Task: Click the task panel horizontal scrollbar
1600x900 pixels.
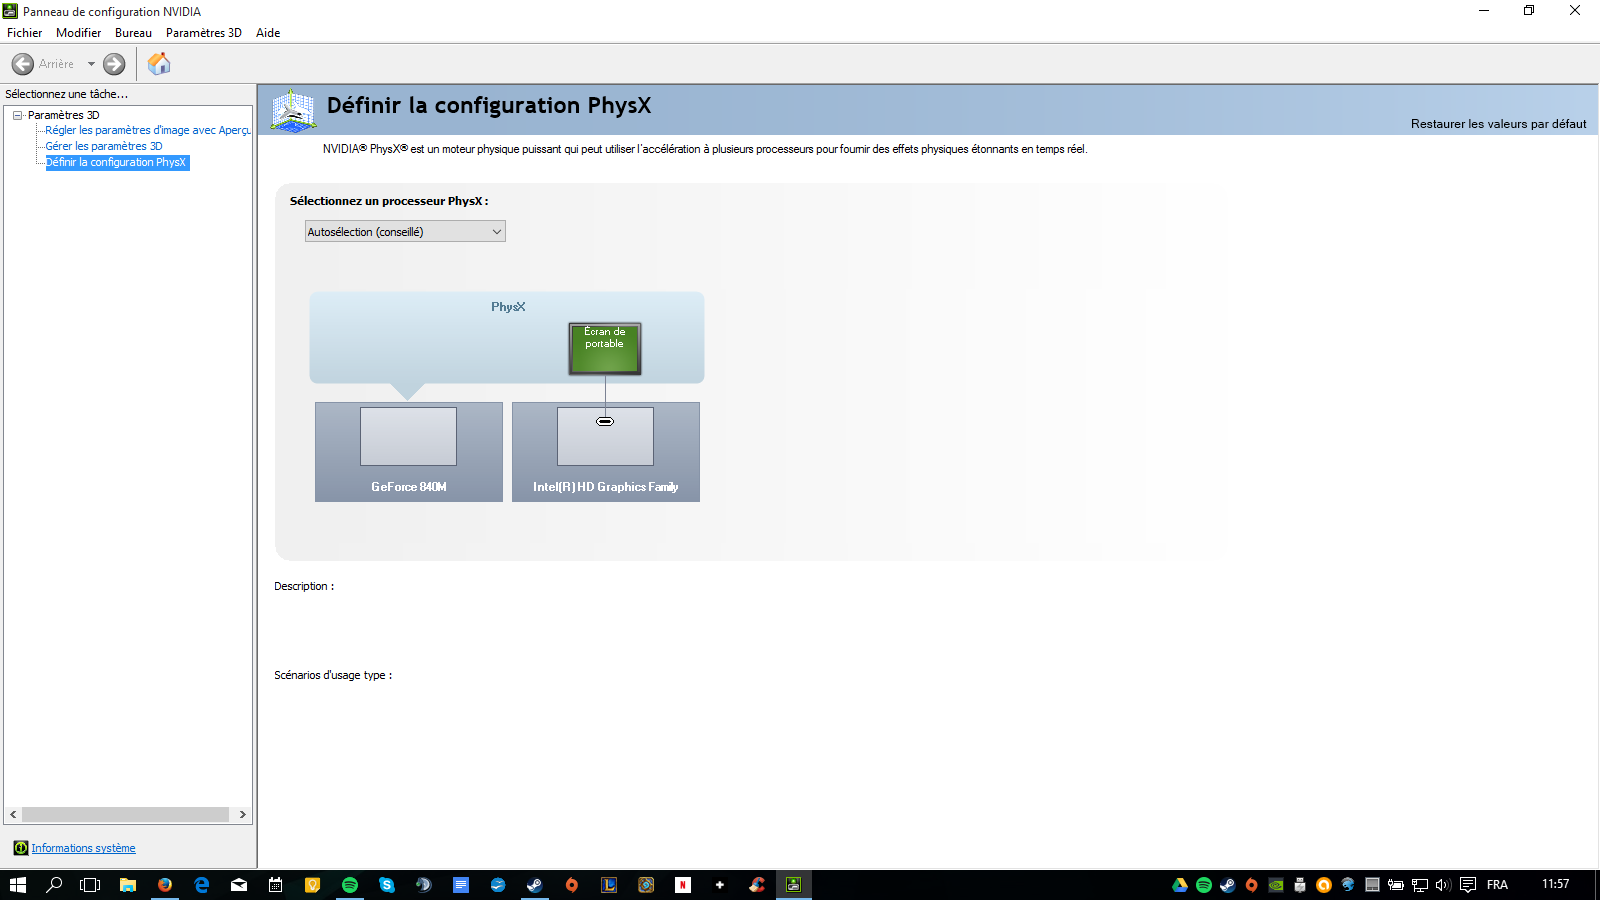Action: [x=125, y=815]
